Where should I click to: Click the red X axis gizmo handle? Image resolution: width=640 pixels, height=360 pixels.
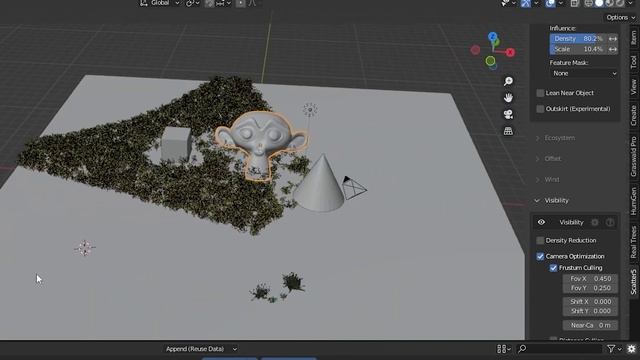pyautogui.click(x=510, y=52)
